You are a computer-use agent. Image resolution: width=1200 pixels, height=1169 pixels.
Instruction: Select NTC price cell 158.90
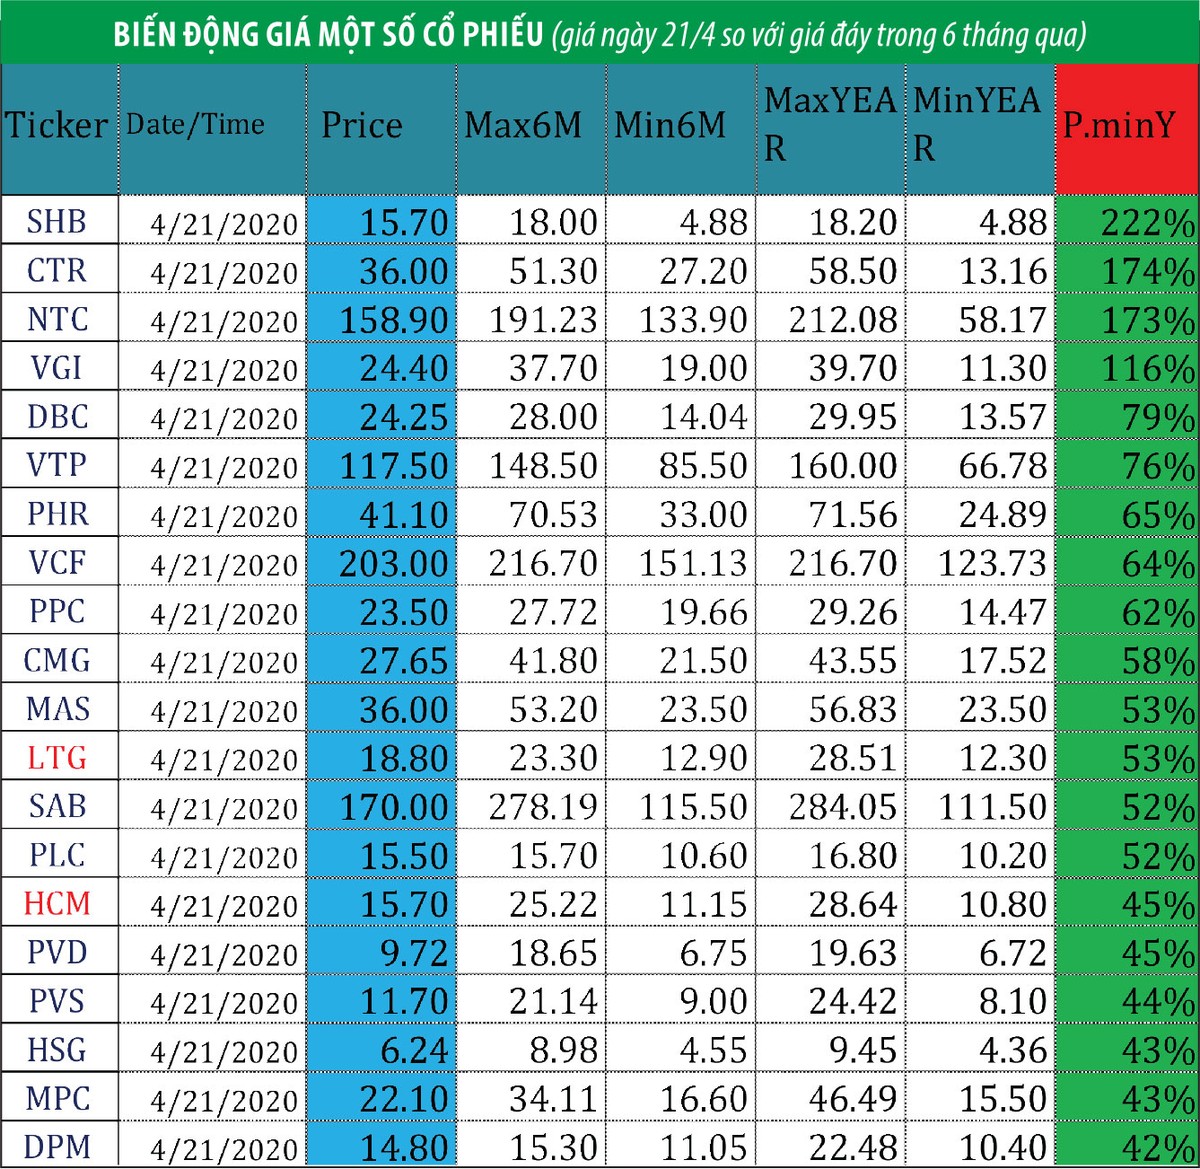click(393, 321)
